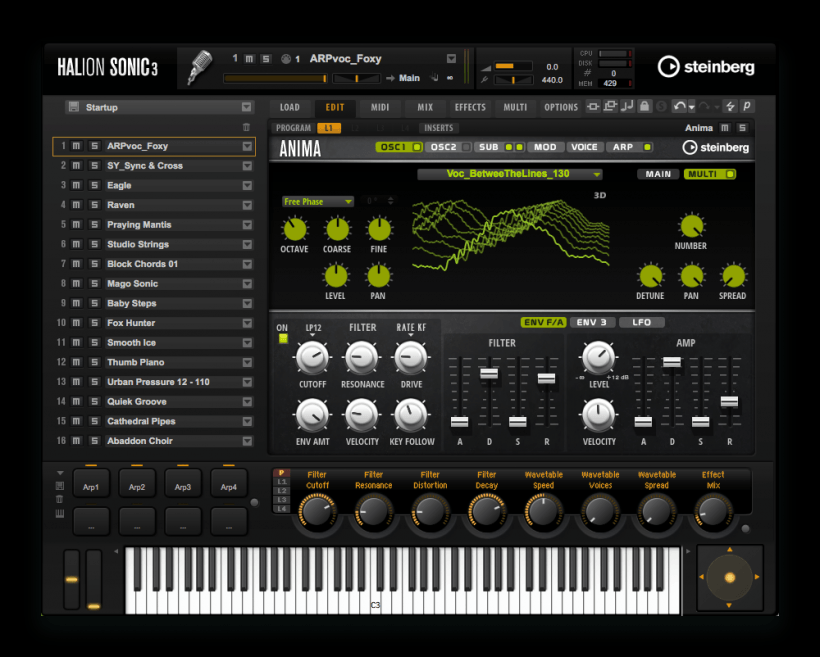This screenshot has width=820, height=657.
Task: Click the MAIN oscillator button
Action: pos(658,174)
